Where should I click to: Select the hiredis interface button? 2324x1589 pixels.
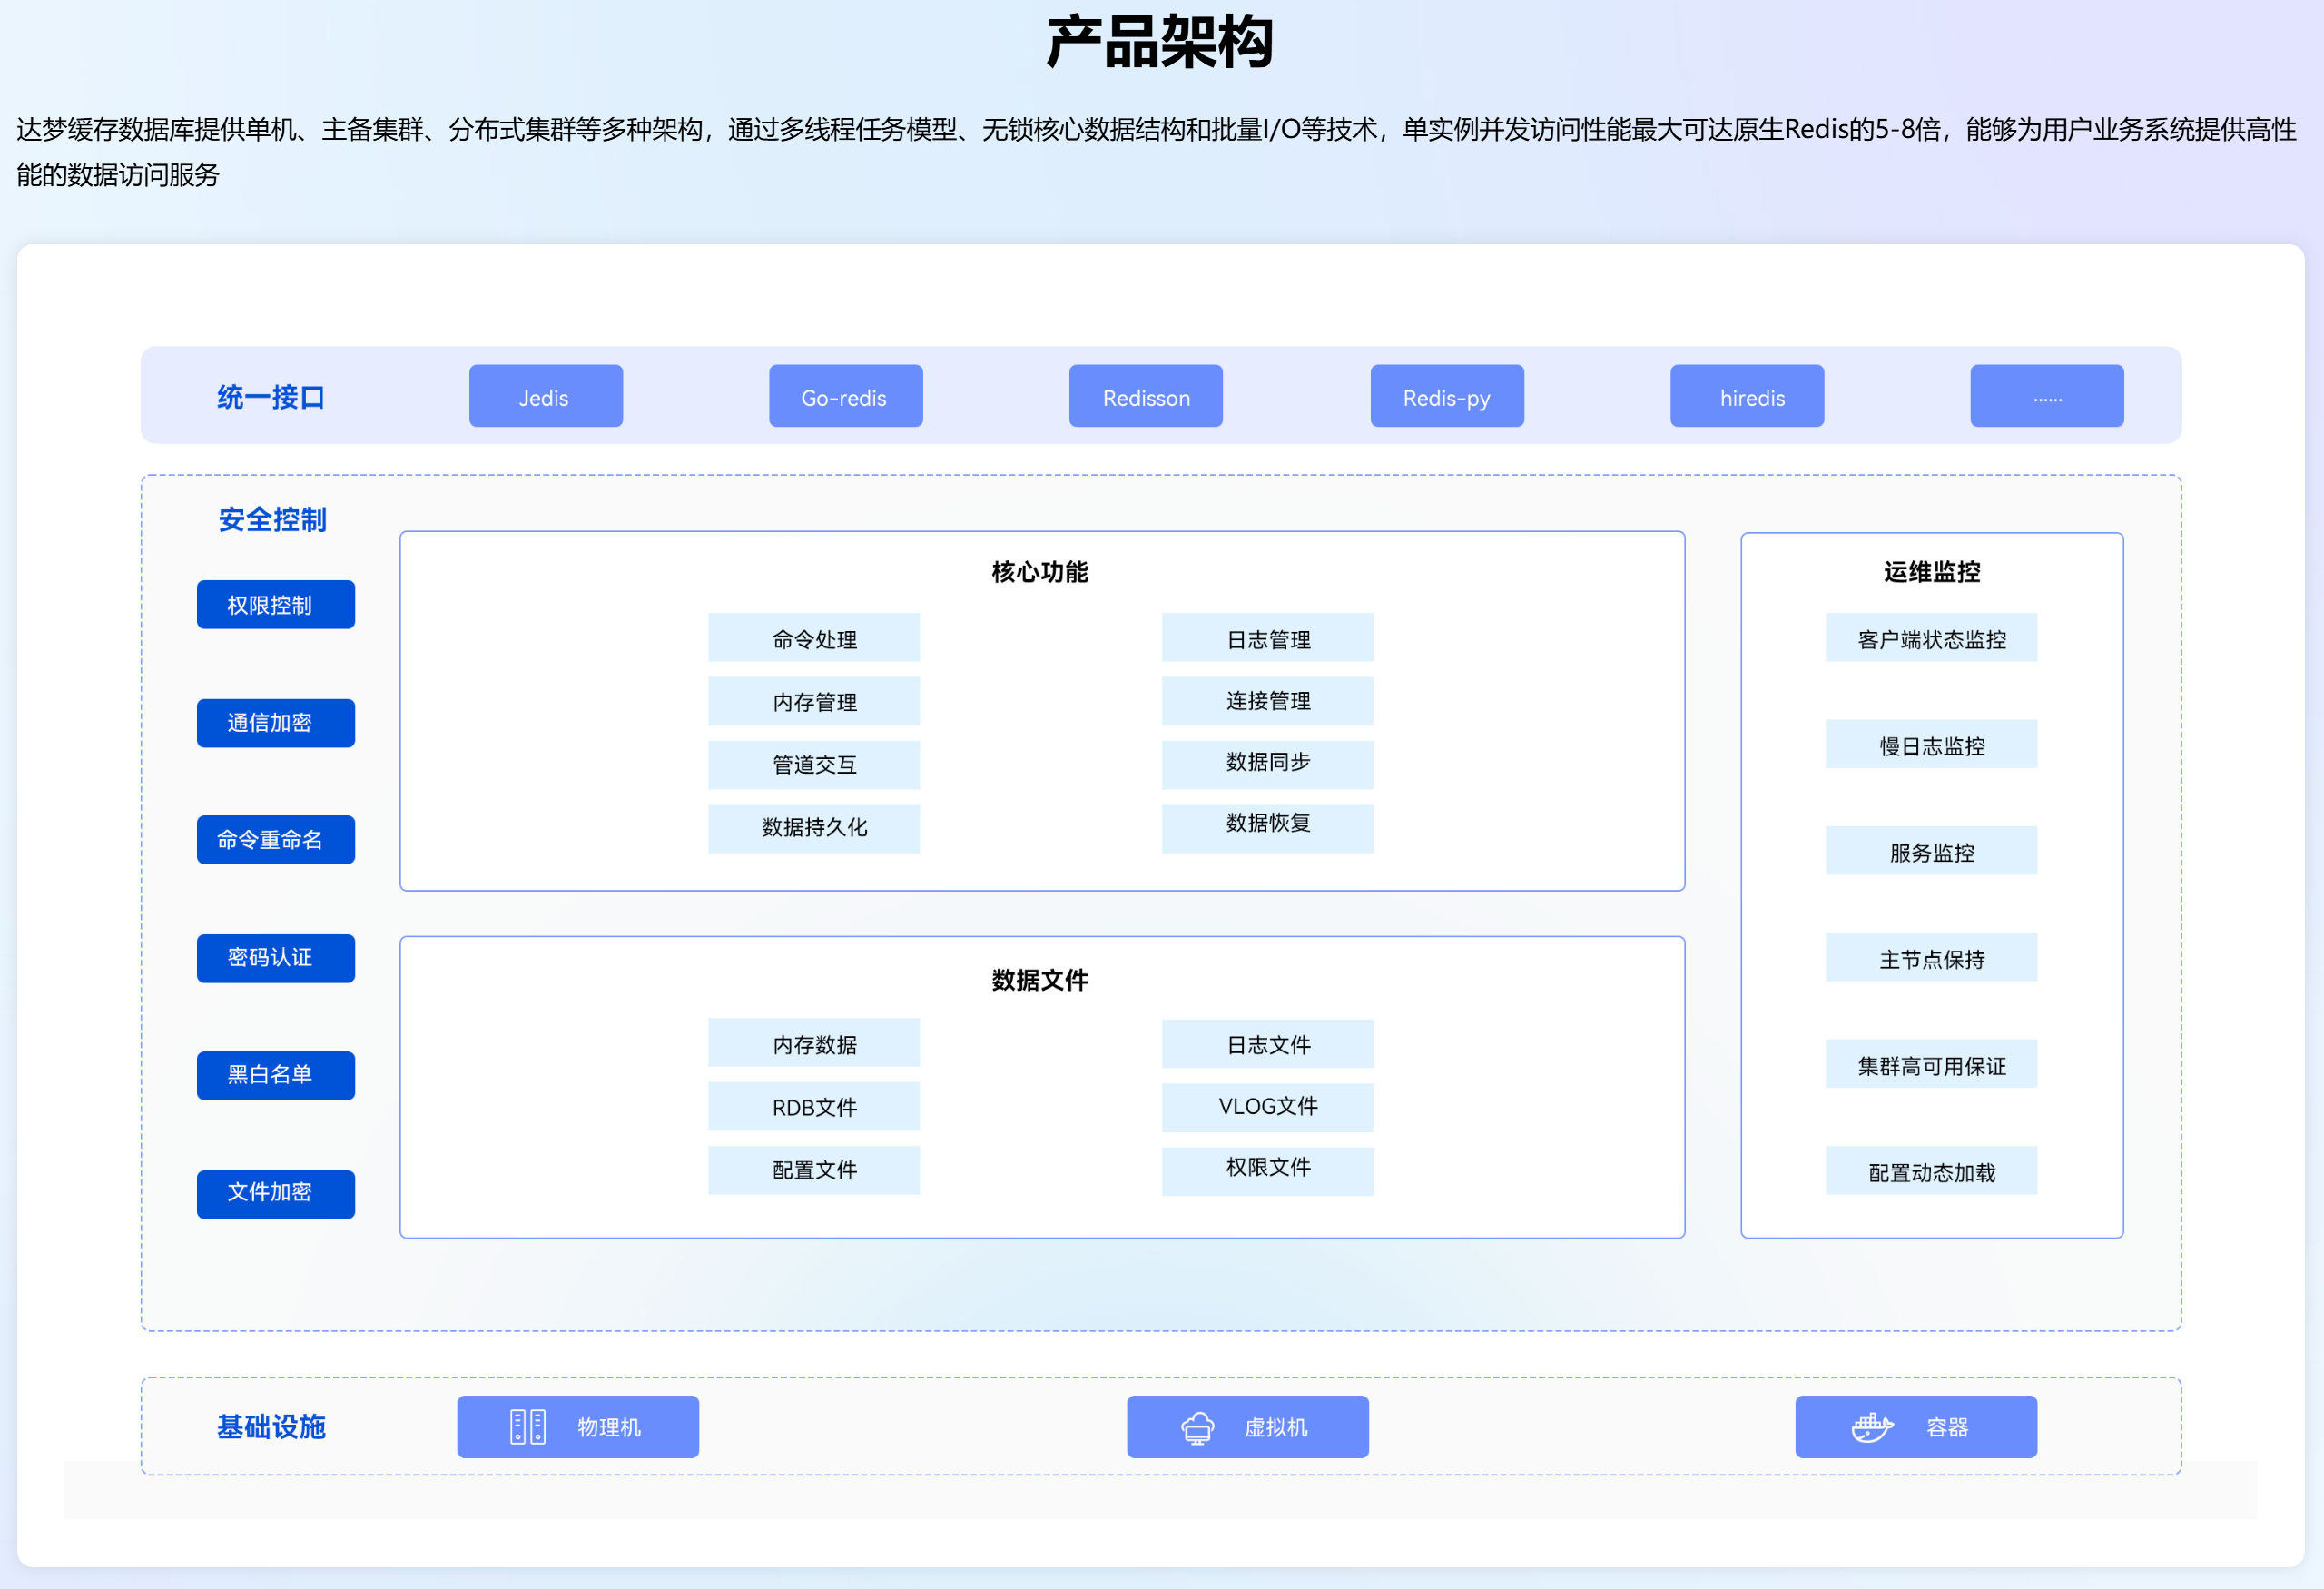pyautogui.click(x=1747, y=396)
